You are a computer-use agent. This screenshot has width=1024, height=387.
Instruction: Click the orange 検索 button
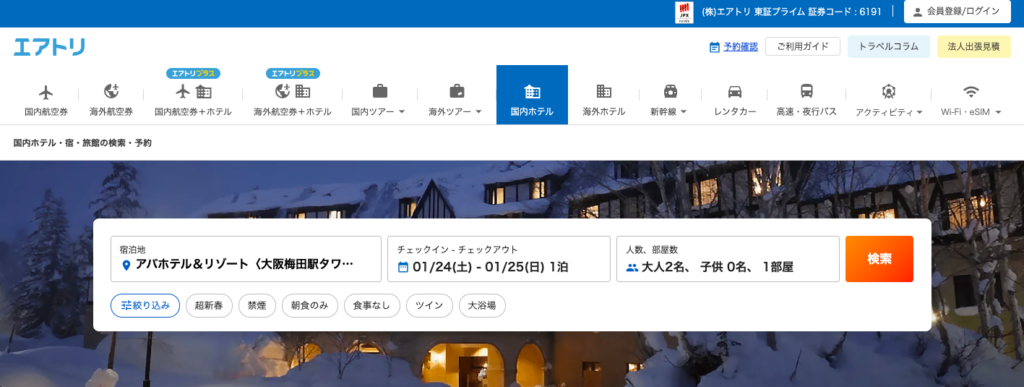tap(879, 259)
